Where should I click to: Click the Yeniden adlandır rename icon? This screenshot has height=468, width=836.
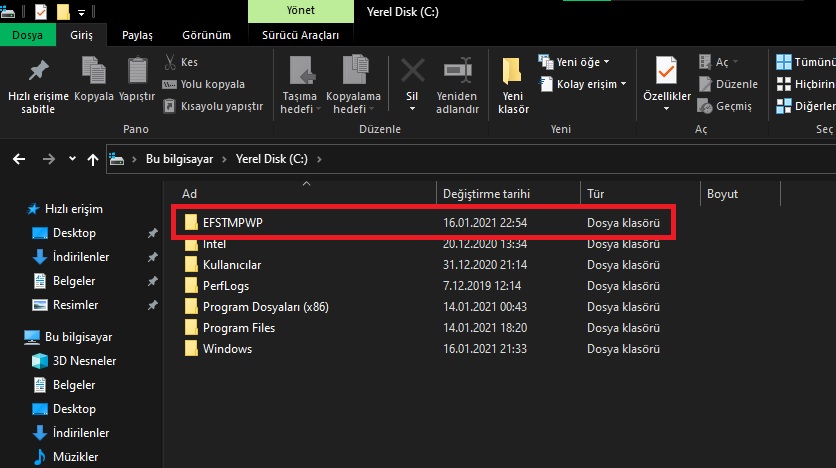tap(457, 70)
